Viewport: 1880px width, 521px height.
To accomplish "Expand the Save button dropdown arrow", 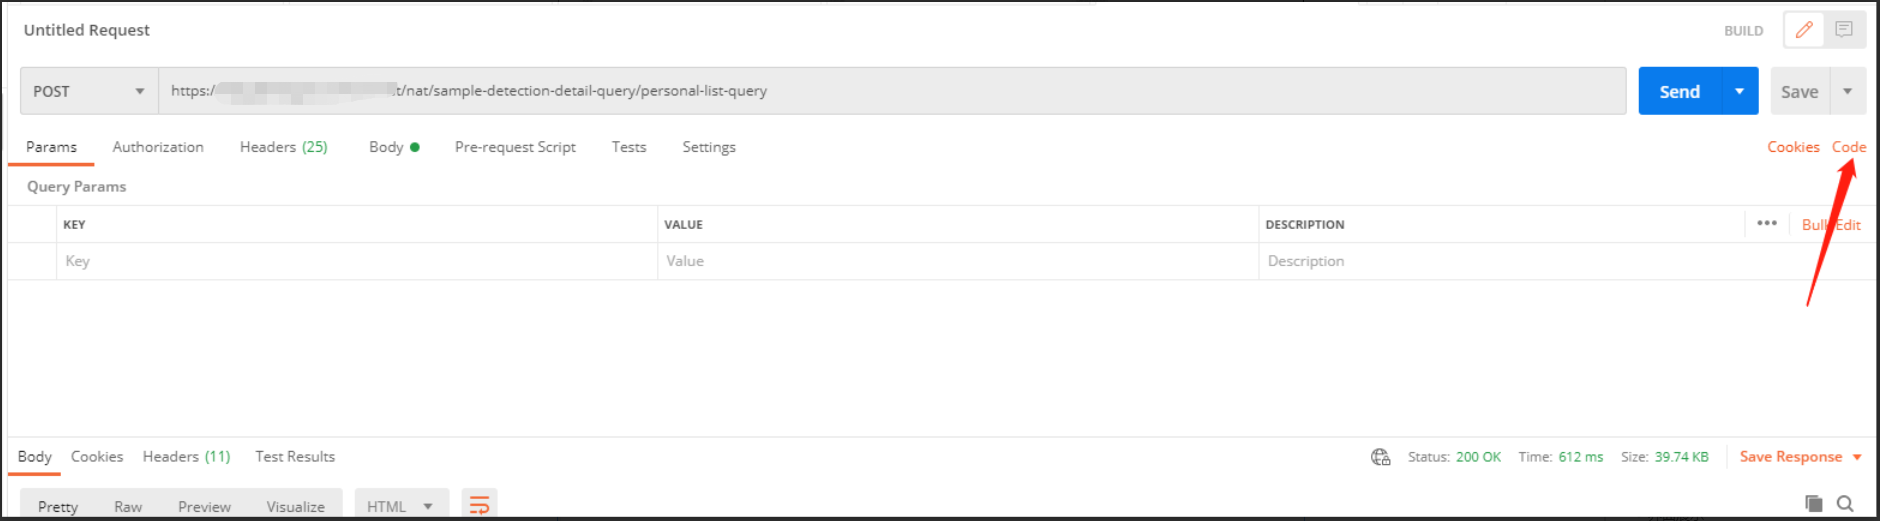I will (x=1848, y=91).
